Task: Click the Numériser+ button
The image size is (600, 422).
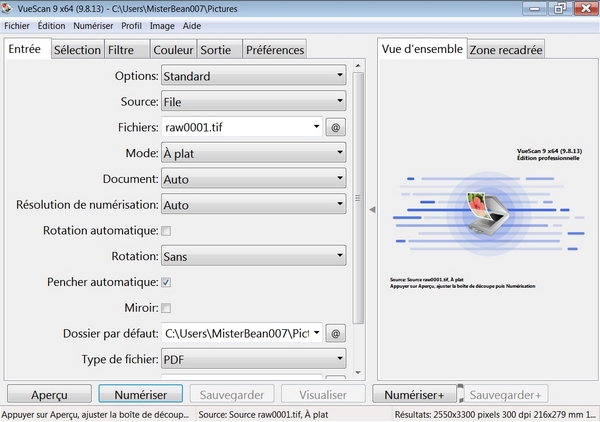Action: click(414, 394)
